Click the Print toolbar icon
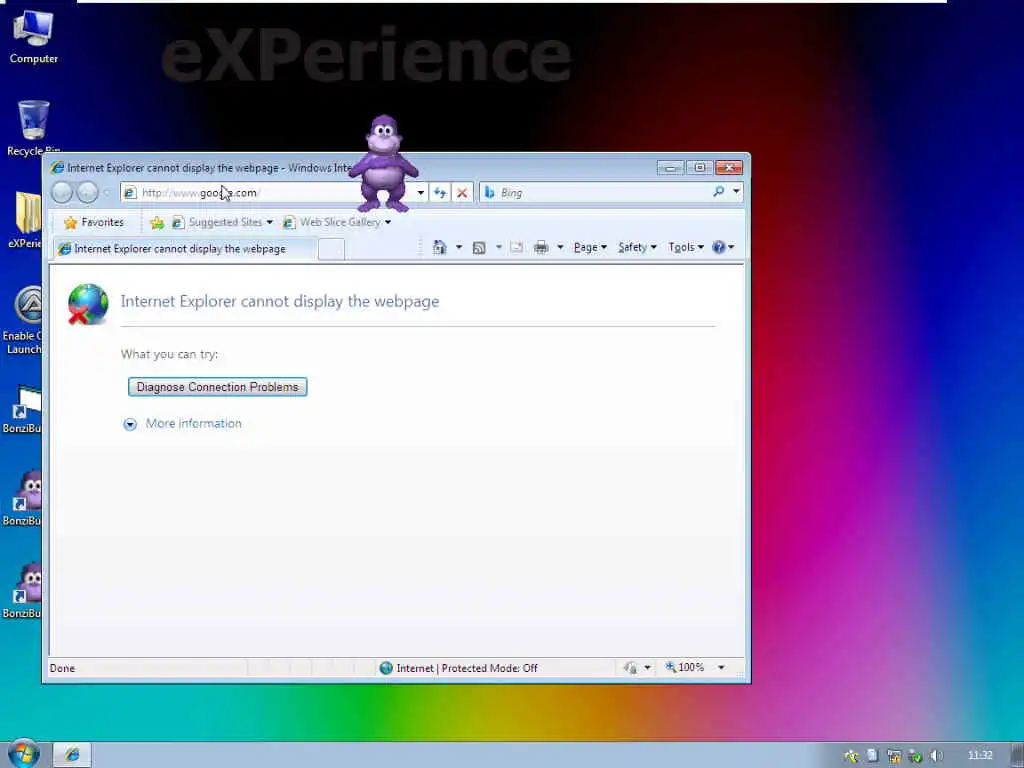The width and height of the screenshot is (1024, 768). (541, 248)
